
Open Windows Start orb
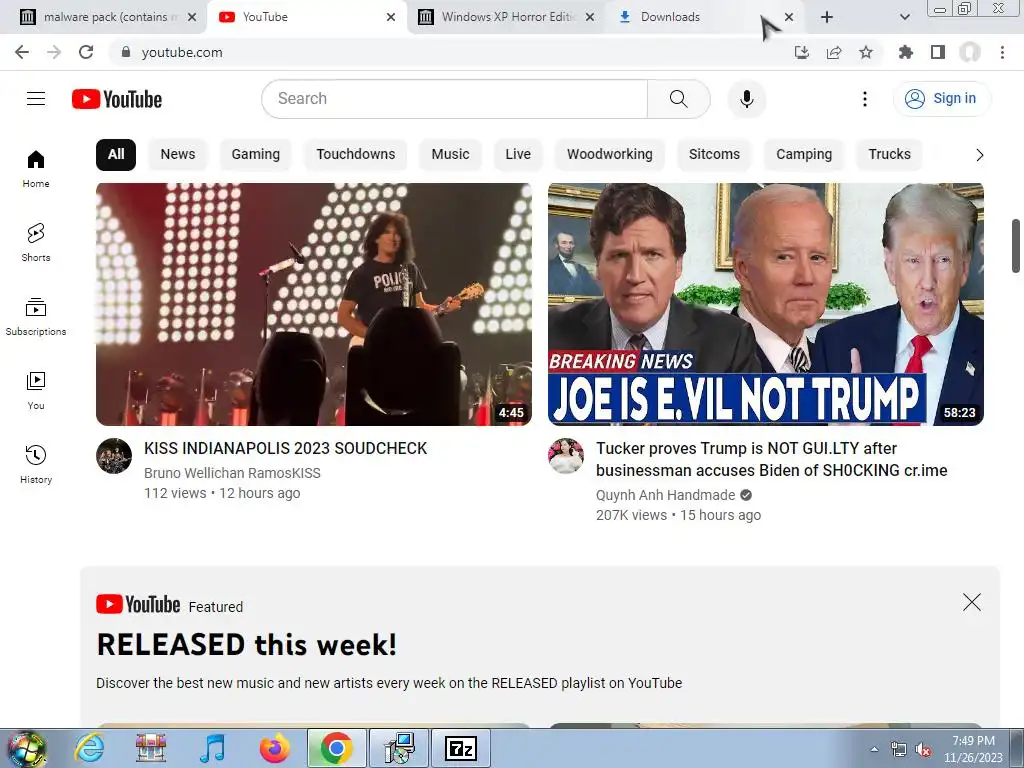[27, 749]
